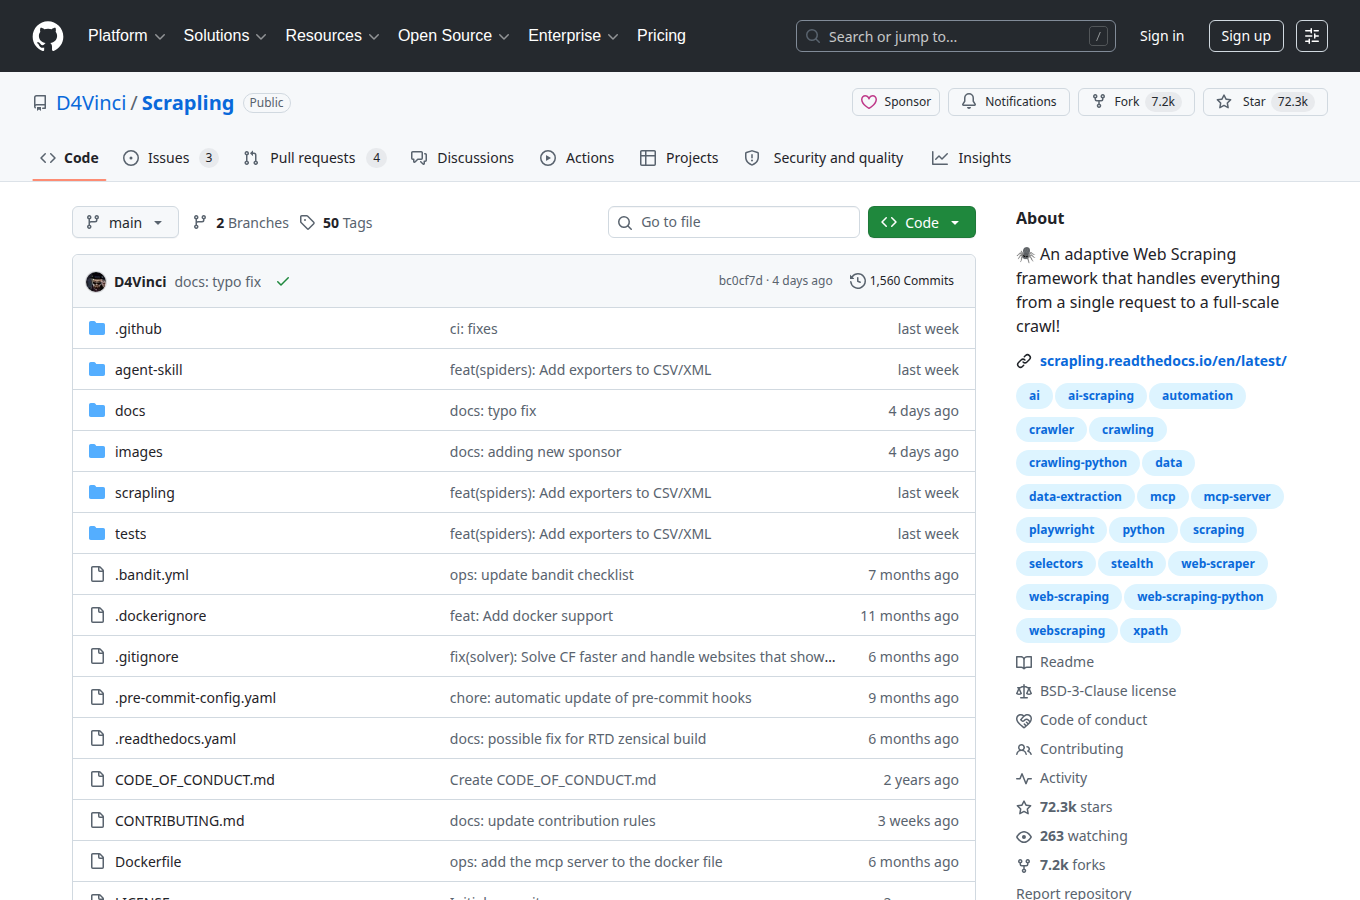Screen dimensions: 1360x900
Task: Click the folder icon for docs
Action: coord(97,410)
